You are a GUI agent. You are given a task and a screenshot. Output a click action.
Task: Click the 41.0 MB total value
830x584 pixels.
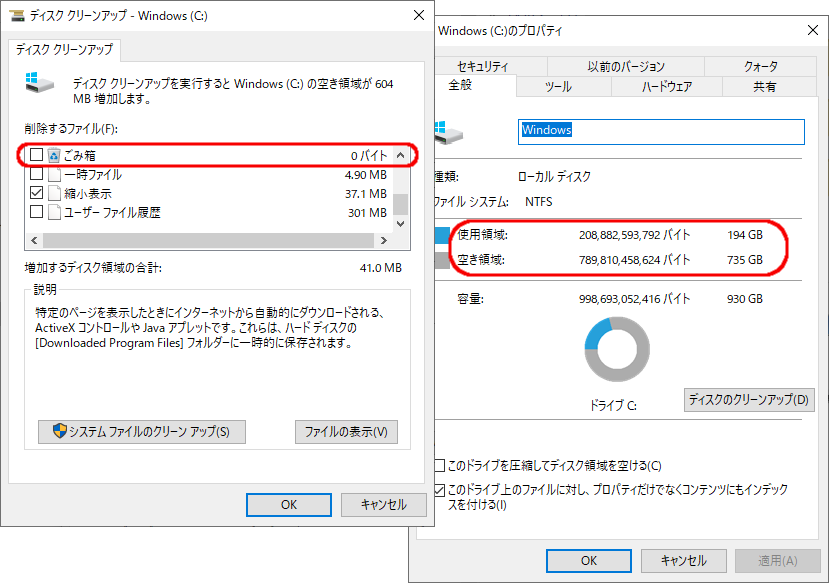click(381, 268)
